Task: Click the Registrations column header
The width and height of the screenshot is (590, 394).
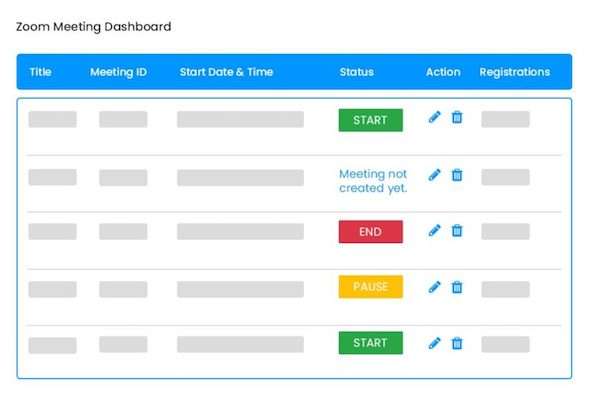Action: click(515, 72)
